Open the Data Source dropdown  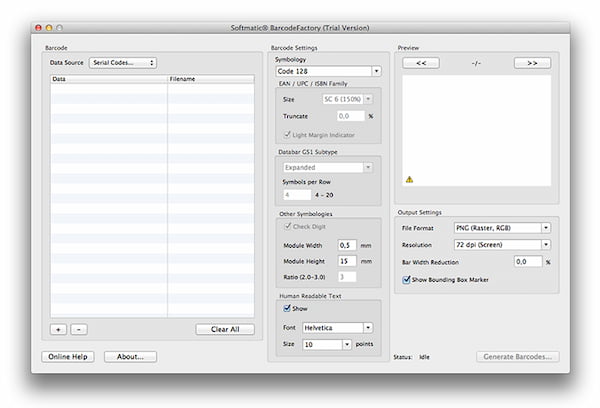point(123,63)
